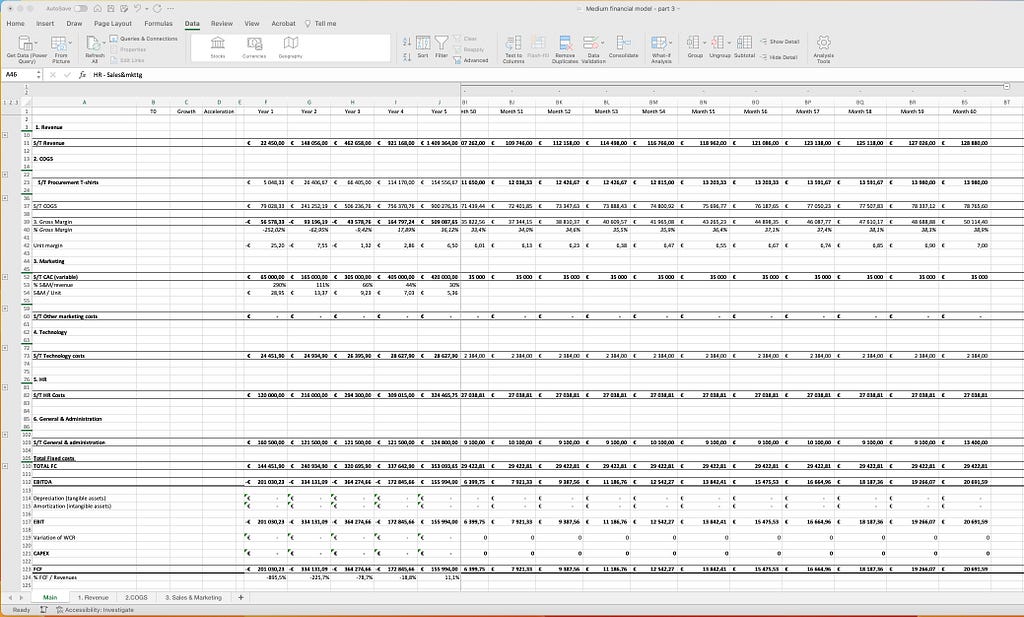Toggle the Filter funnel icon
The width and height of the screenshot is (1024, 617).
point(441,44)
